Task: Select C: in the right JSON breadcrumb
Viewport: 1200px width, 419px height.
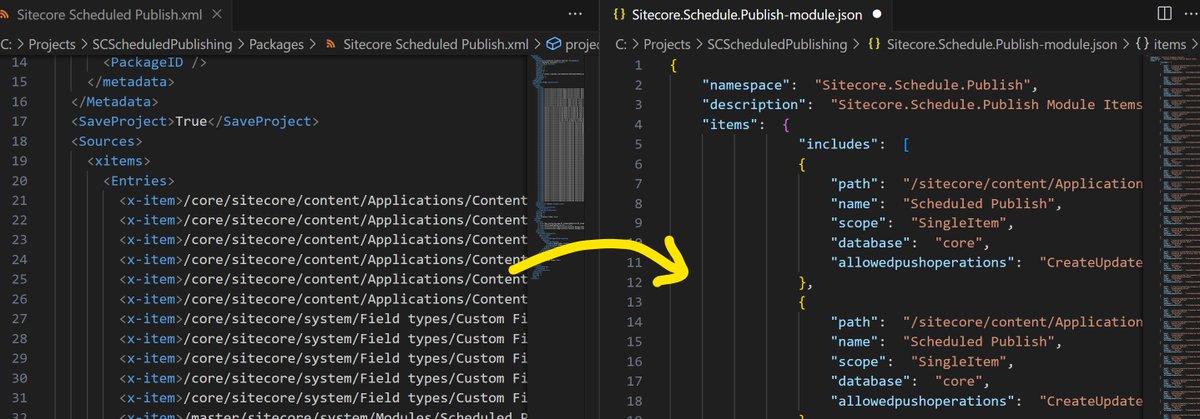Action: (x=621, y=44)
